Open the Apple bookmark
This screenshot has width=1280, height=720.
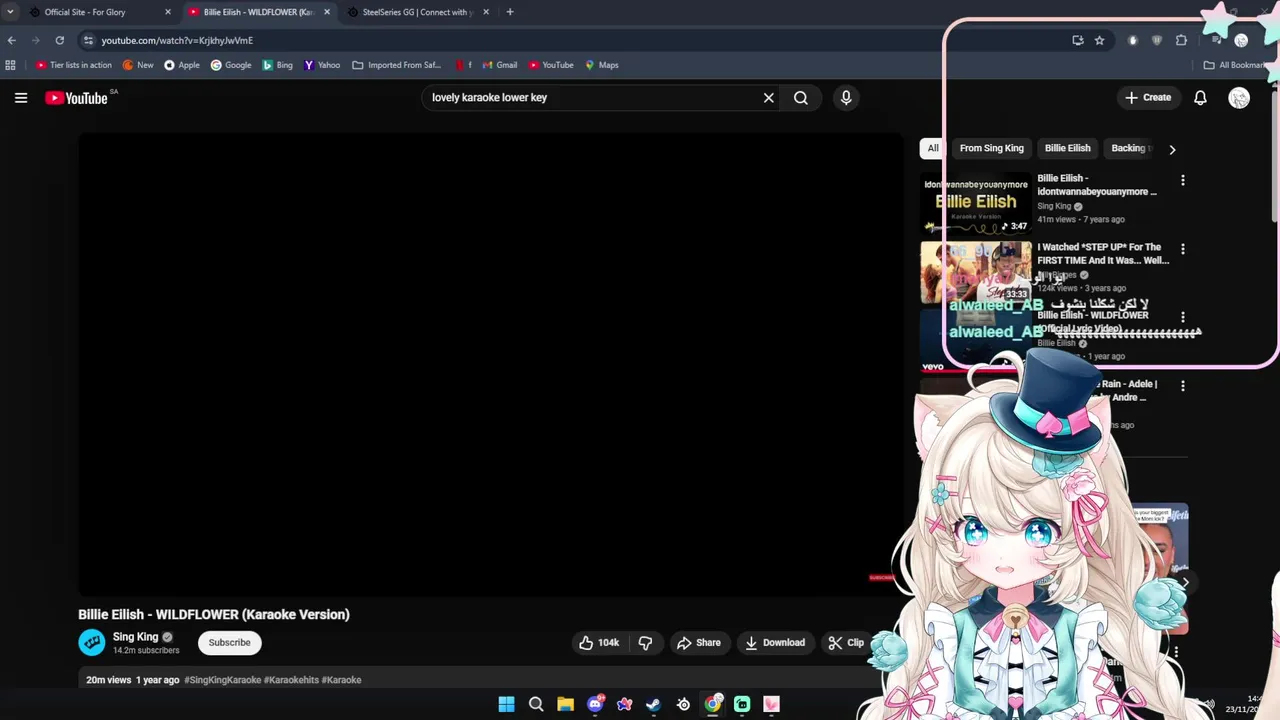pos(182,65)
